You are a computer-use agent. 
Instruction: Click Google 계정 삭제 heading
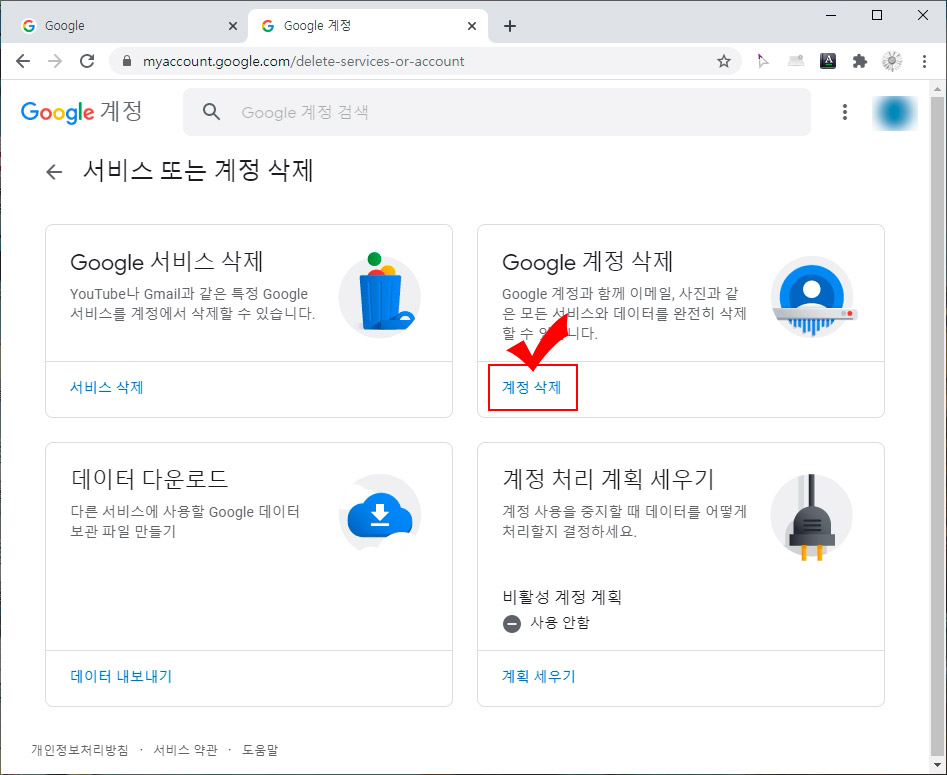[x=588, y=262]
